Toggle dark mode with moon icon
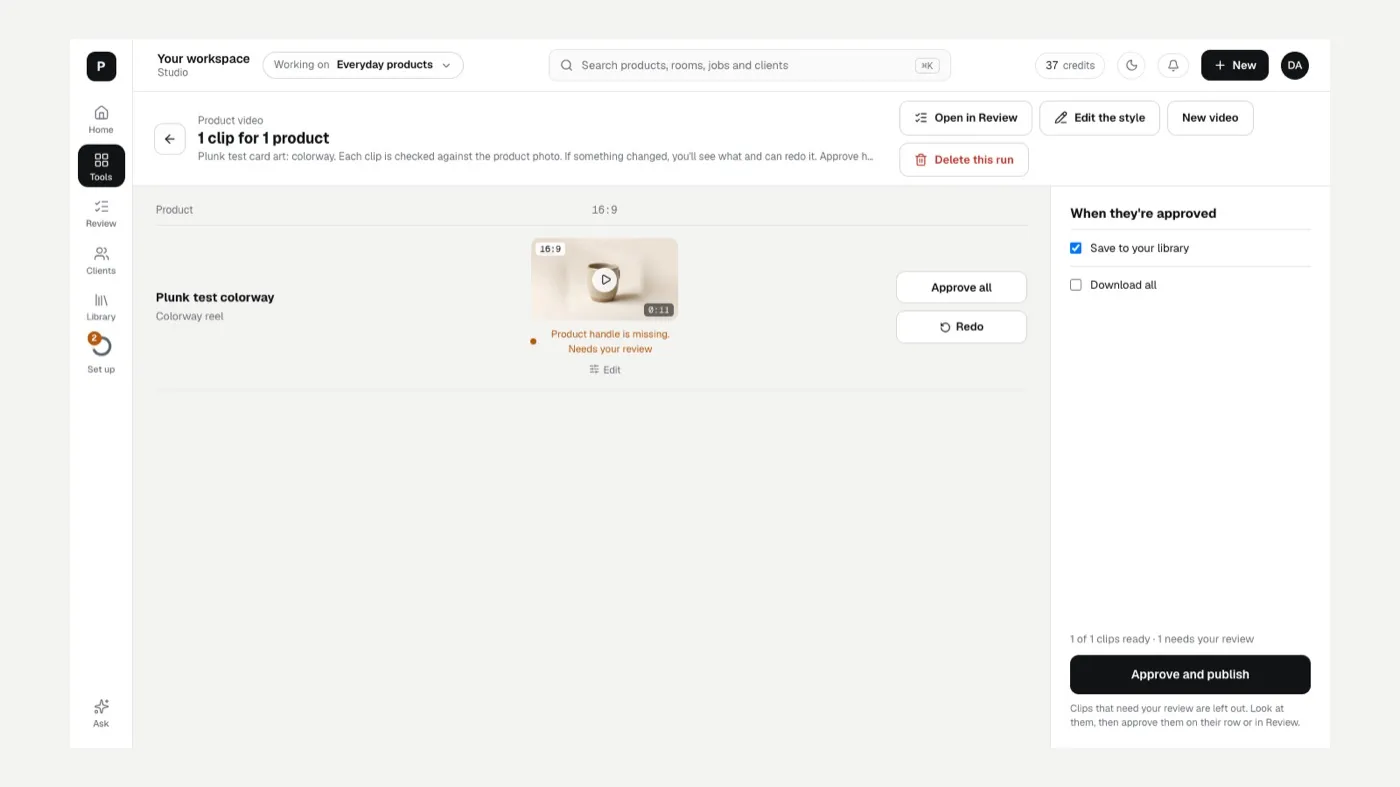 1131,65
